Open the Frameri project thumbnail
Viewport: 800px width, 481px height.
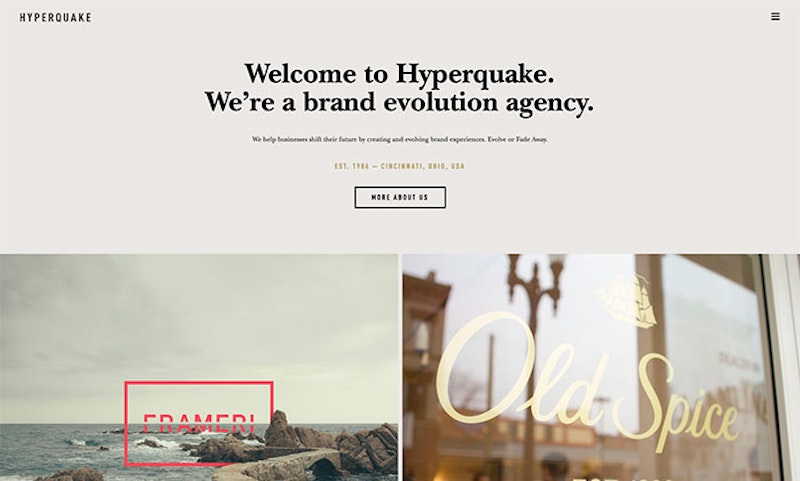[199, 367]
